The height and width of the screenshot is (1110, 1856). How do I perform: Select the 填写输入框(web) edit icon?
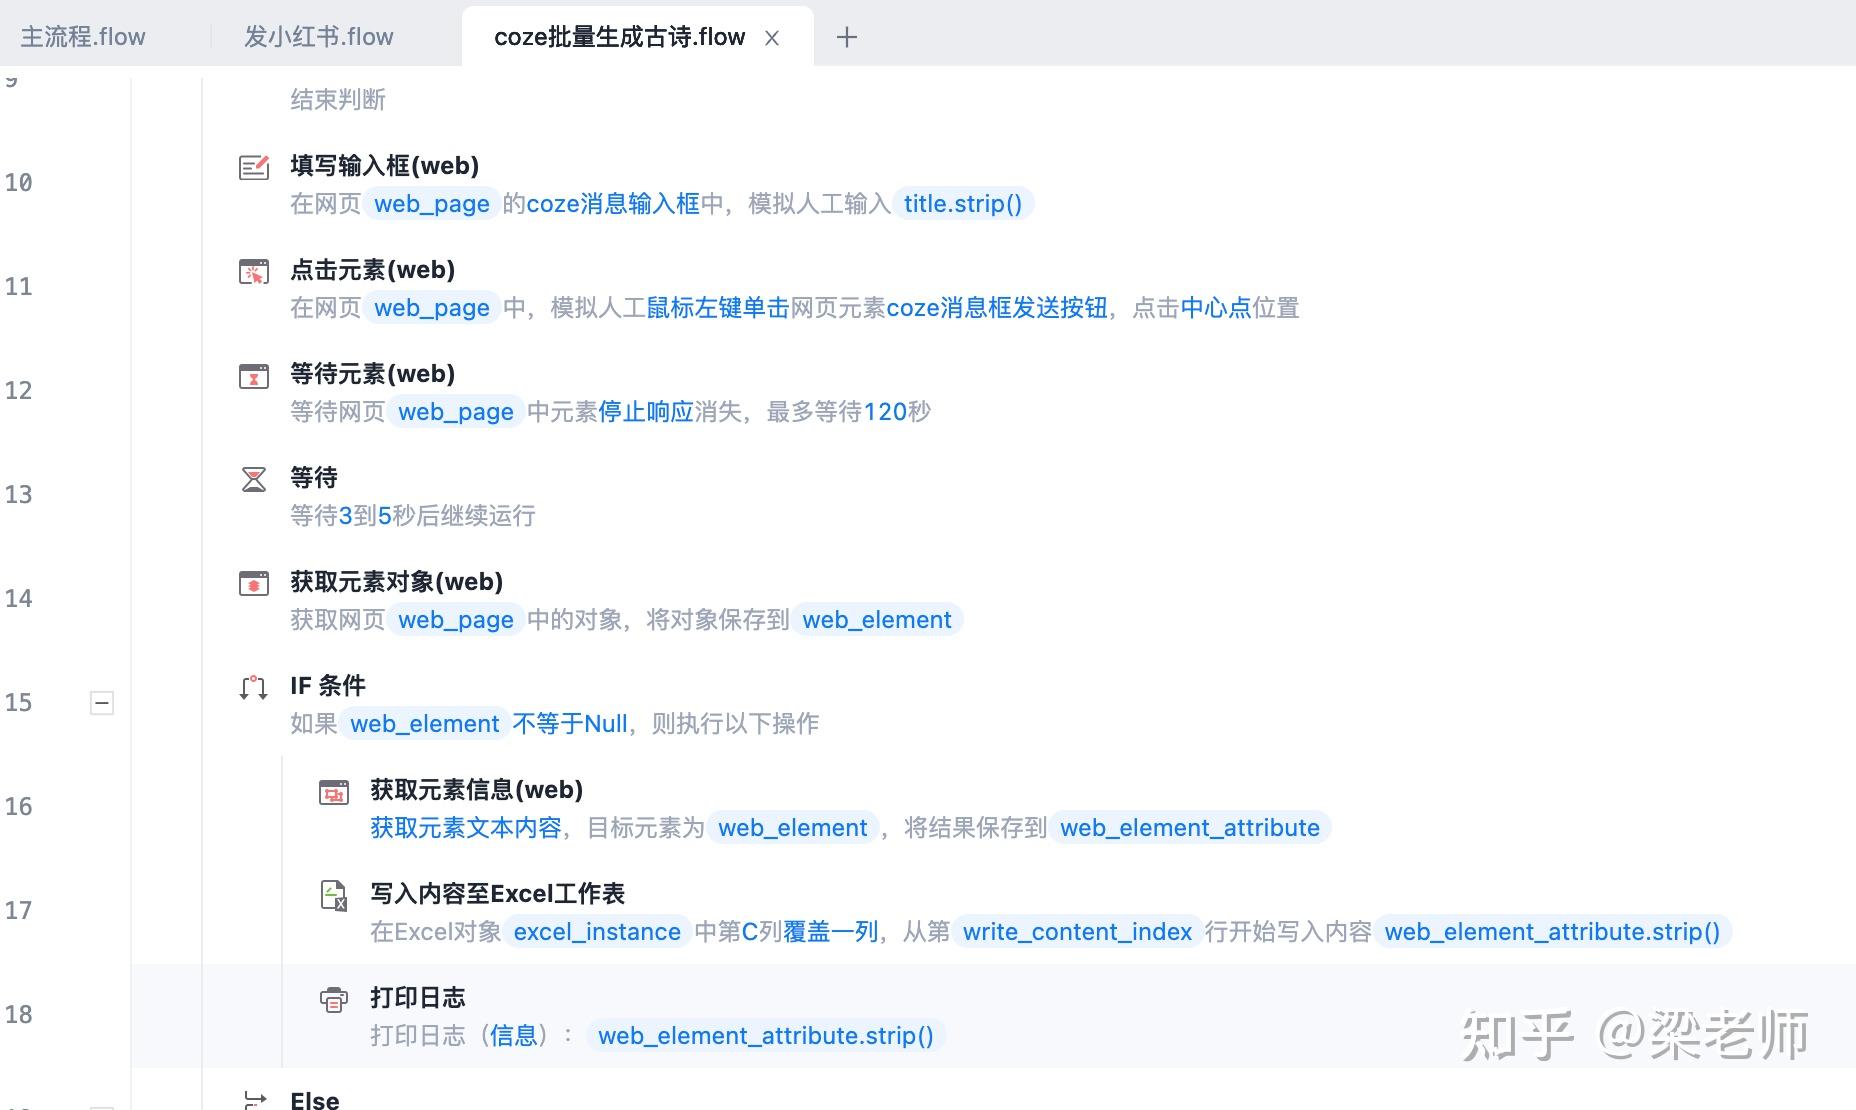point(254,167)
